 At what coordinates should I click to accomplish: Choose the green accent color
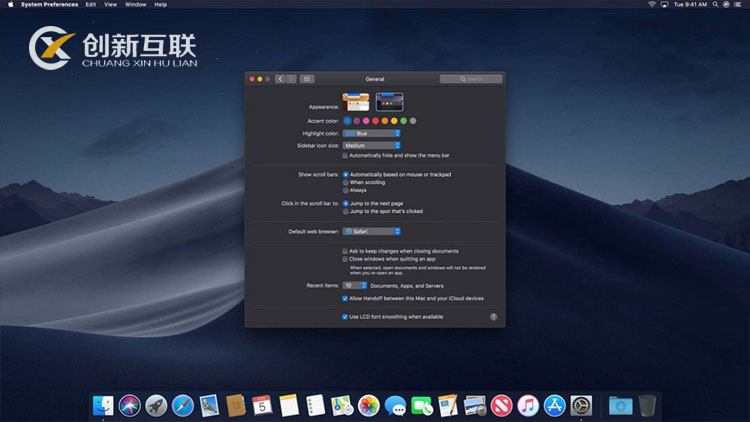403,121
